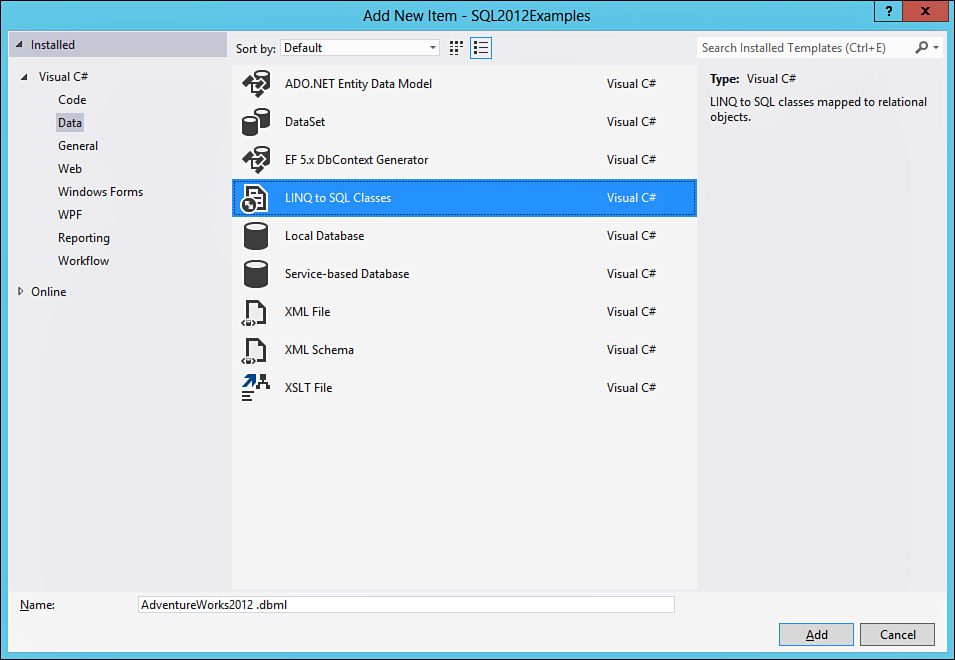Choose the EF 5.x DbContext Generator icon

coord(256,160)
